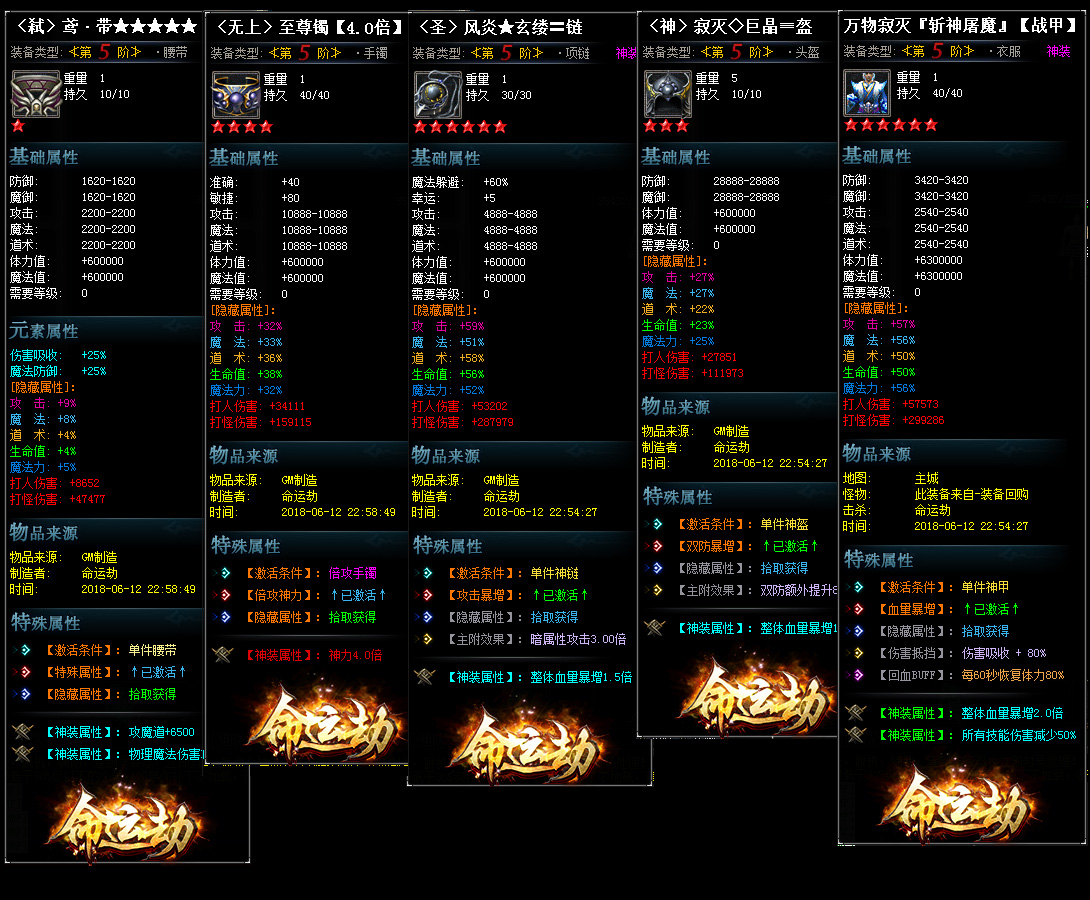Click the 元素属性 section header
Screen dimensions: 1090x900
coord(44,331)
